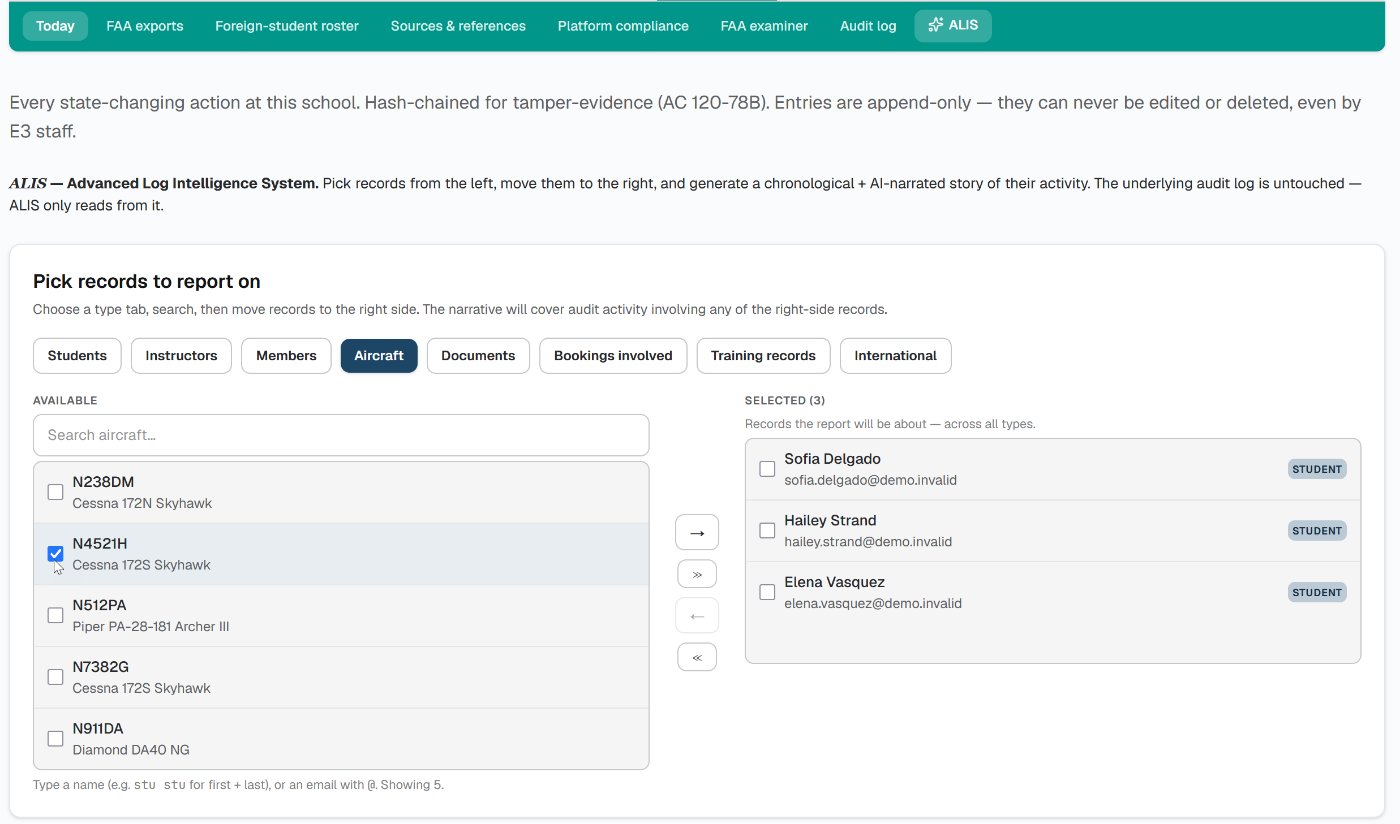1400x824 pixels.
Task: Move selected aircraft right with arrow button
Action: click(697, 533)
